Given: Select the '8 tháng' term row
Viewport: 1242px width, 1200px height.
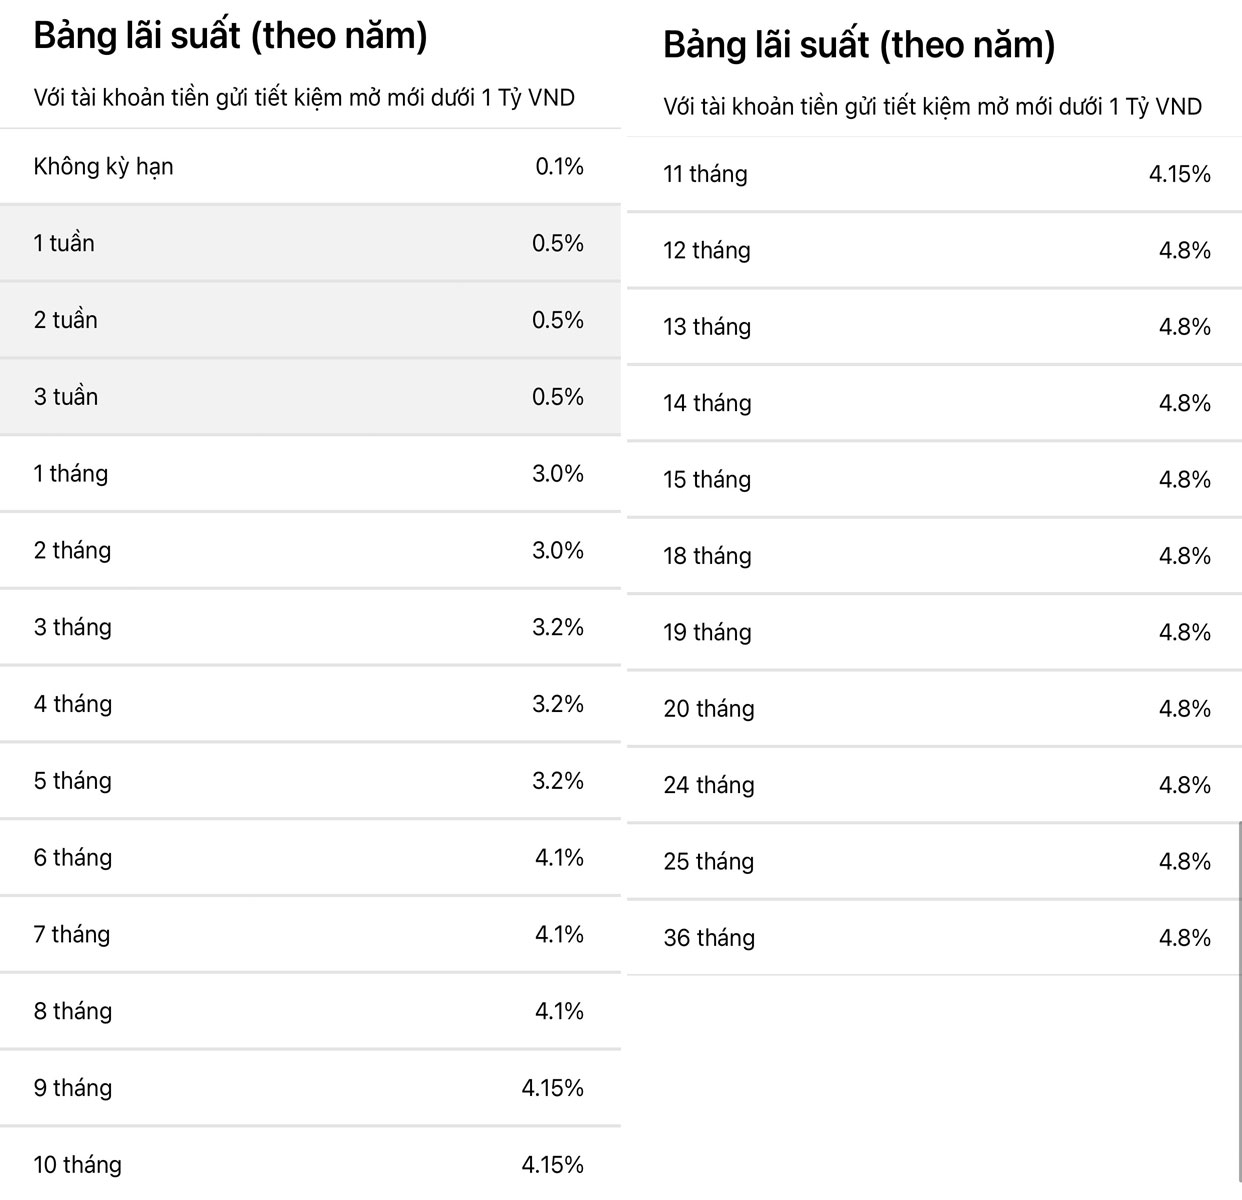Looking at the screenshot, I should [x=310, y=1011].
